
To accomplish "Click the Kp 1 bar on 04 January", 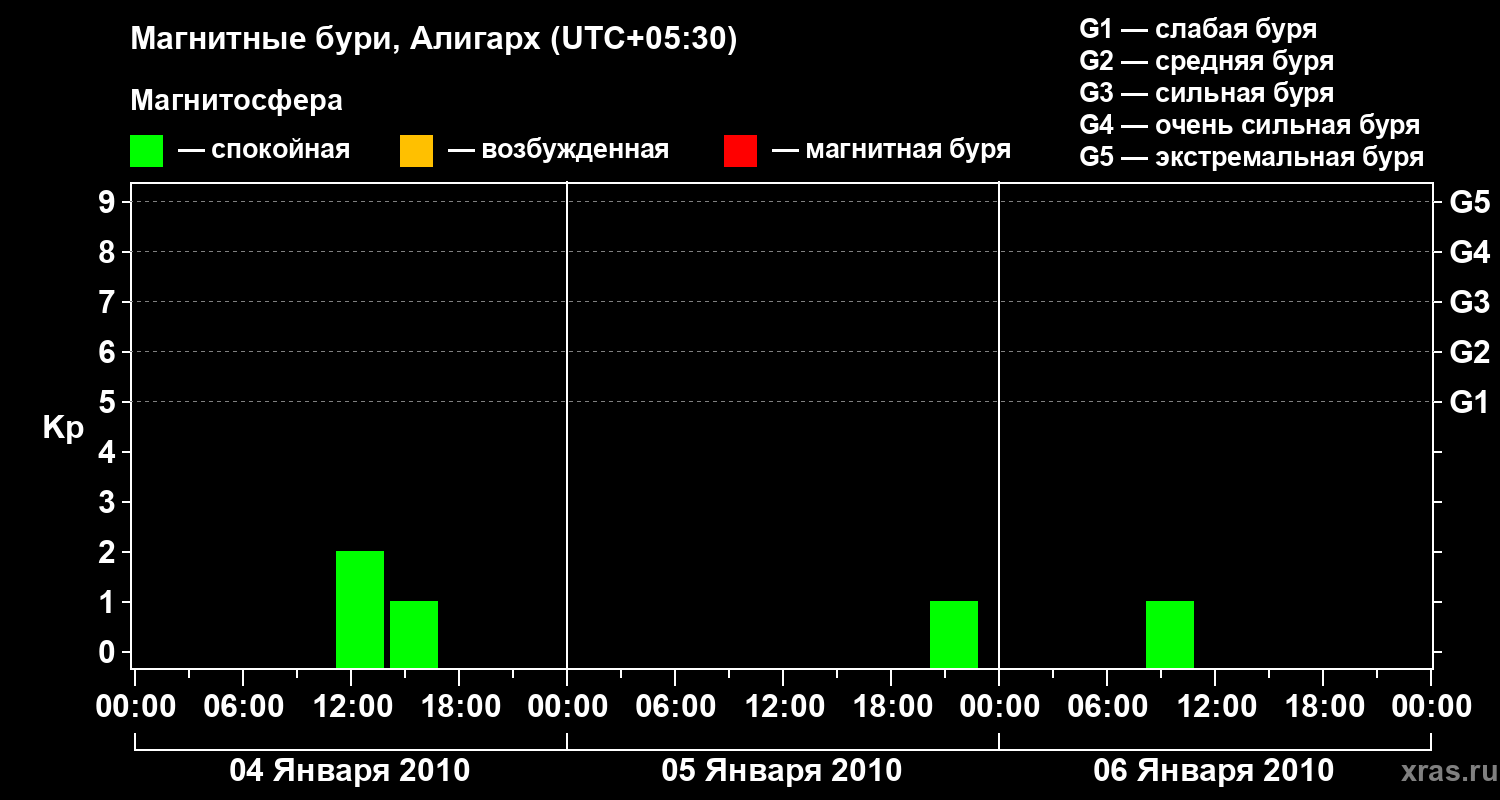I will click(x=414, y=634).
